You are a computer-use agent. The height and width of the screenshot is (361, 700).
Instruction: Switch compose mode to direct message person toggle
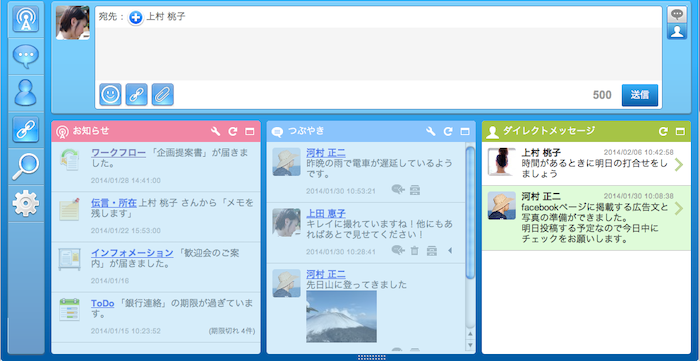[677, 31]
